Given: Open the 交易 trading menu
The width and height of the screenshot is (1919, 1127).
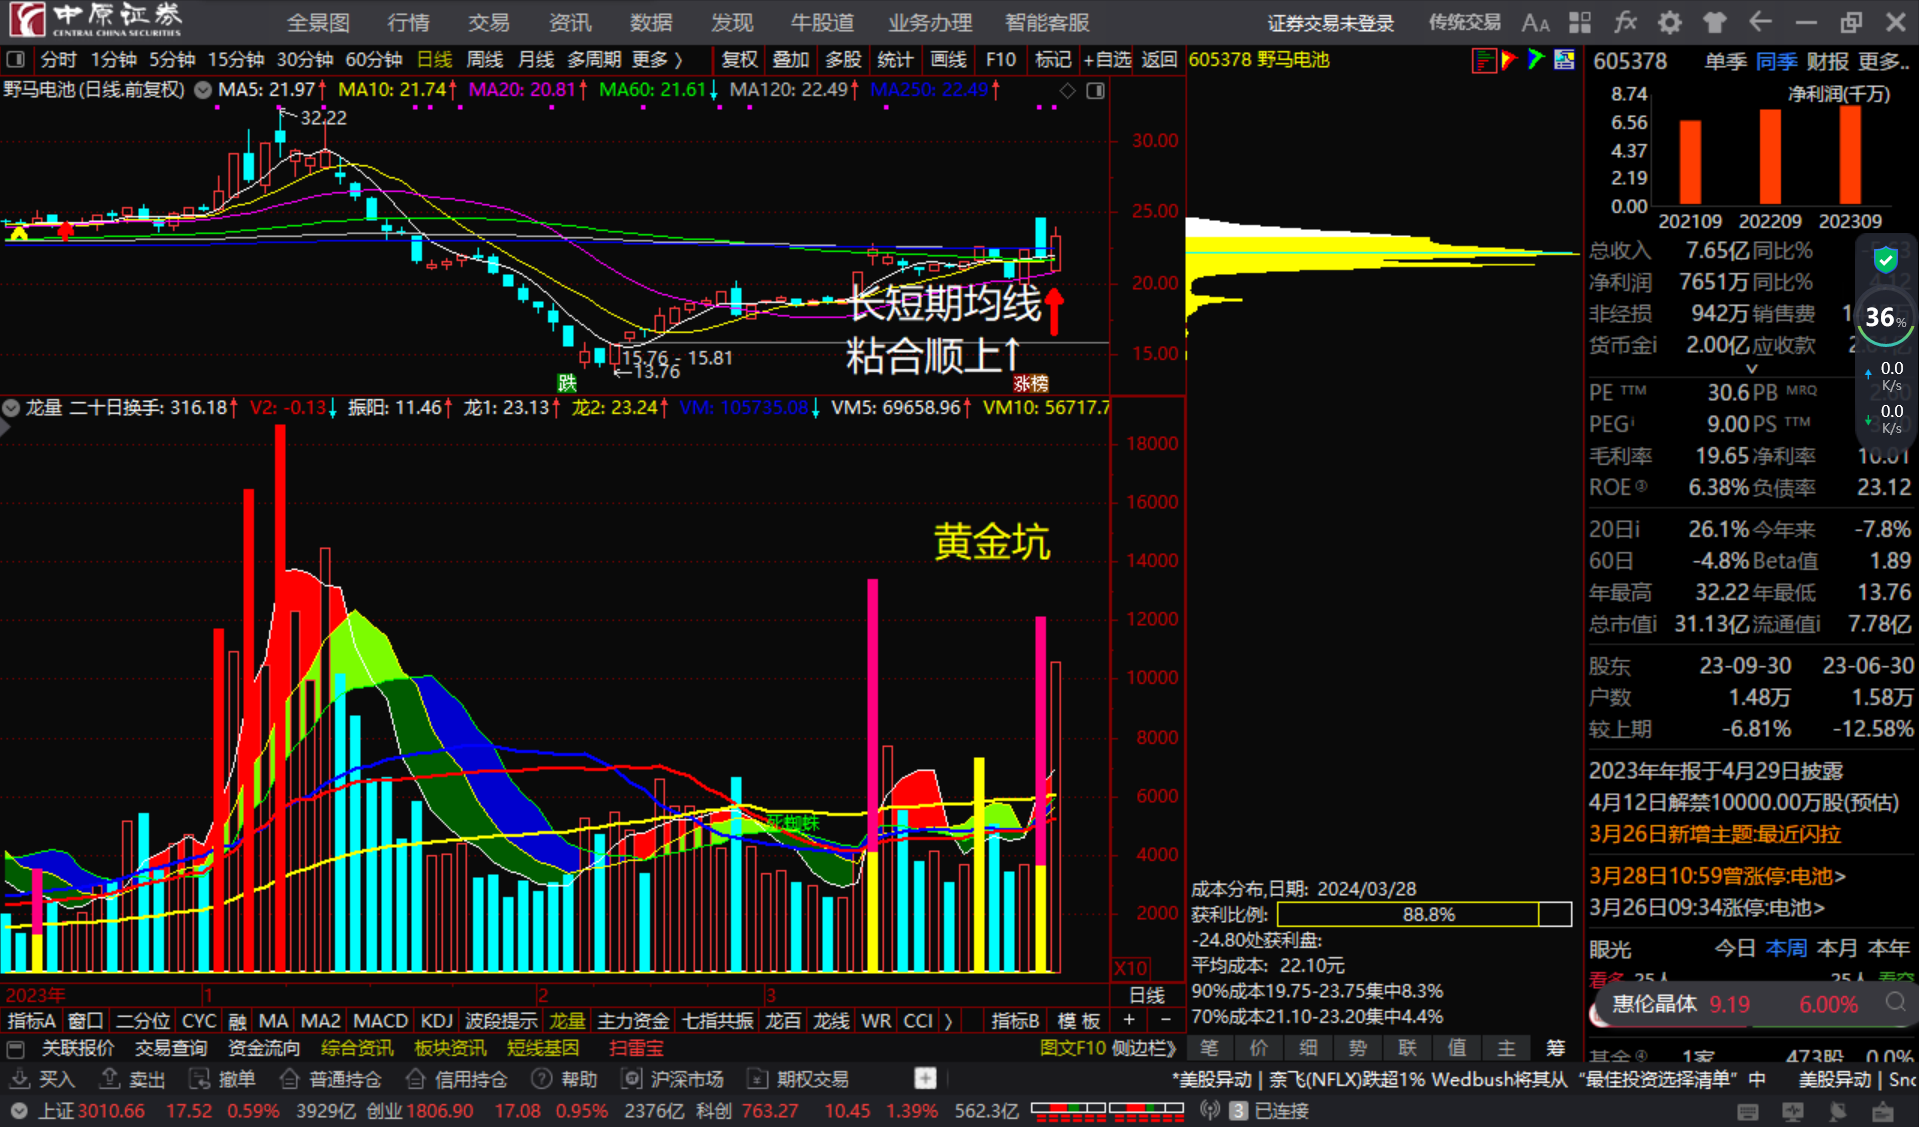Looking at the screenshot, I should pyautogui.click(x=489, y=22).
